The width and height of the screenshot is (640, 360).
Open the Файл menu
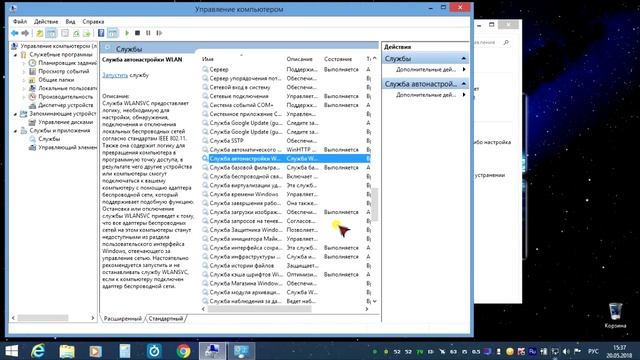(20, 22)
